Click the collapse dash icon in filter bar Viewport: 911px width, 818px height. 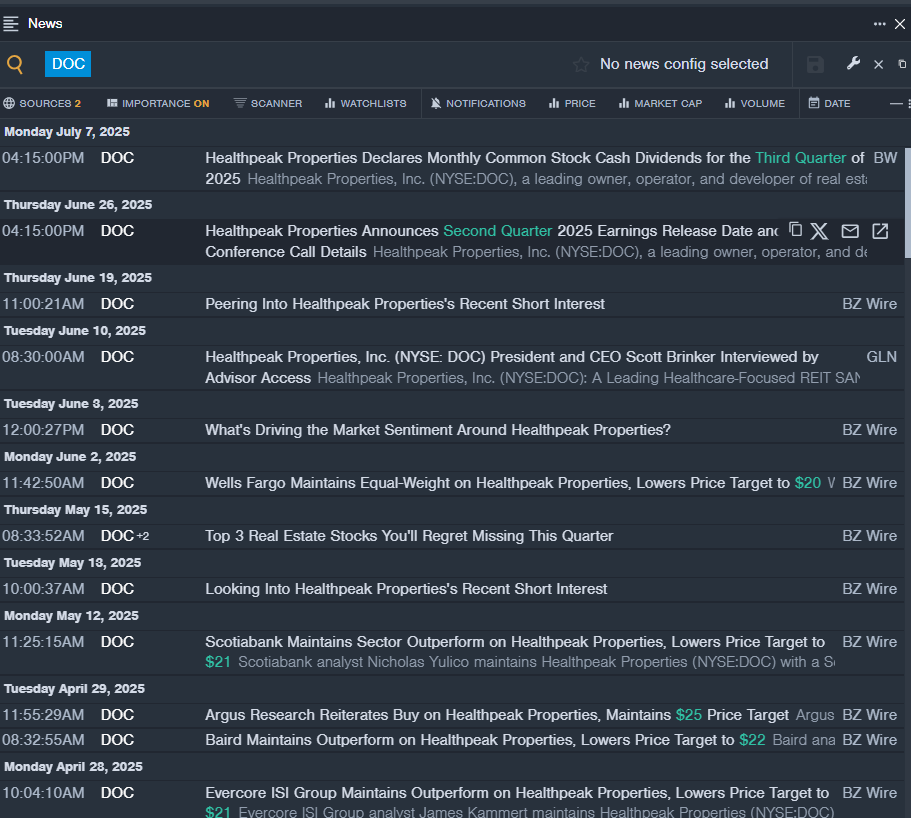(896, 103)
